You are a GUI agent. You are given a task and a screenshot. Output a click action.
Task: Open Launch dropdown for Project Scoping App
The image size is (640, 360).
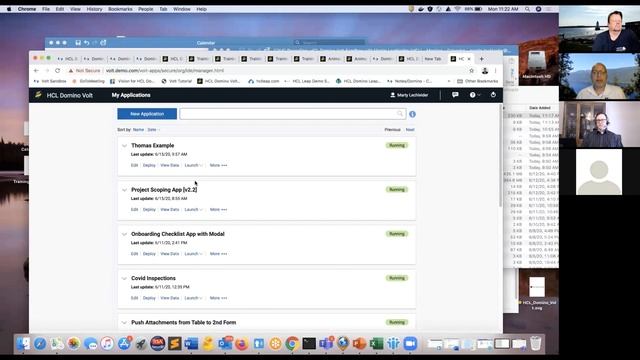(193, 209)
